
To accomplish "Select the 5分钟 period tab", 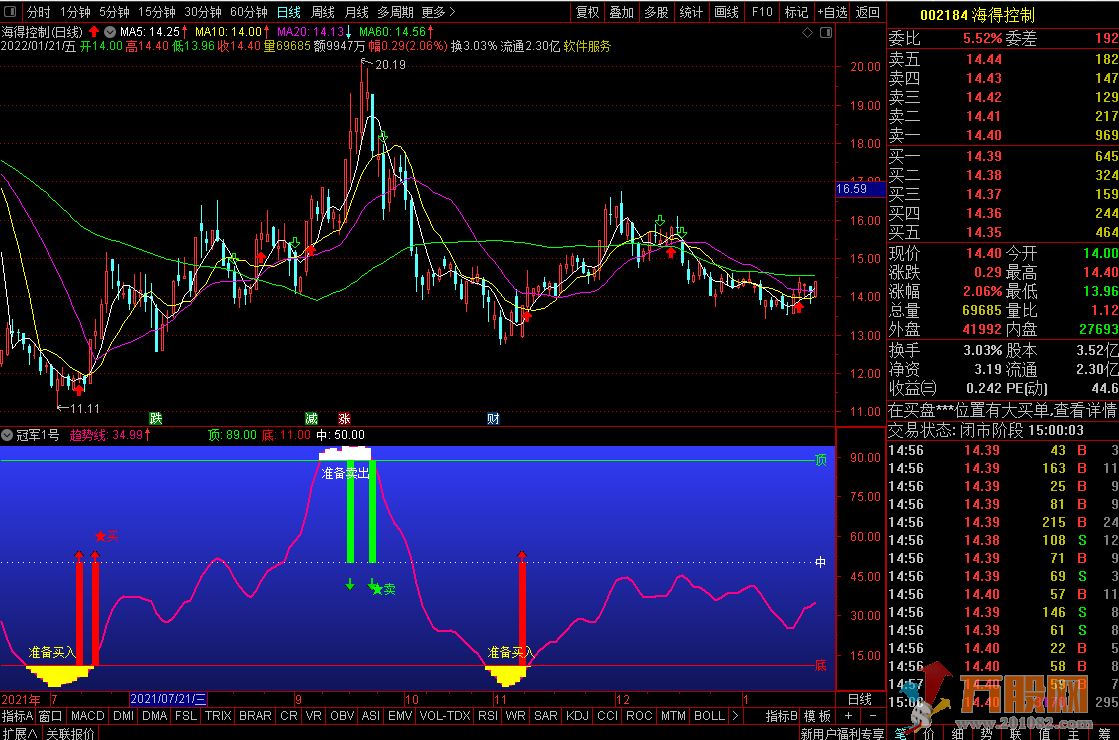I will pyautogui.click(x=114, y=12).
